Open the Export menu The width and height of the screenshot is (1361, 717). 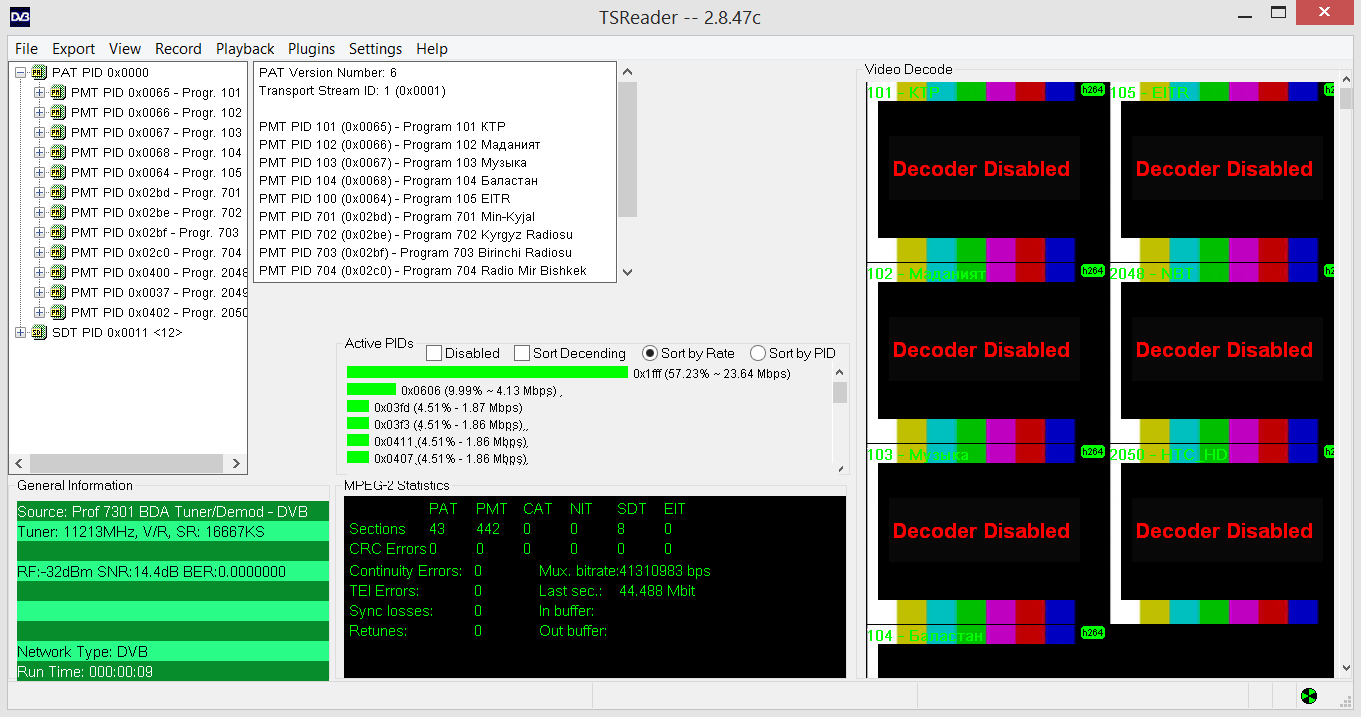click(73, 49)
